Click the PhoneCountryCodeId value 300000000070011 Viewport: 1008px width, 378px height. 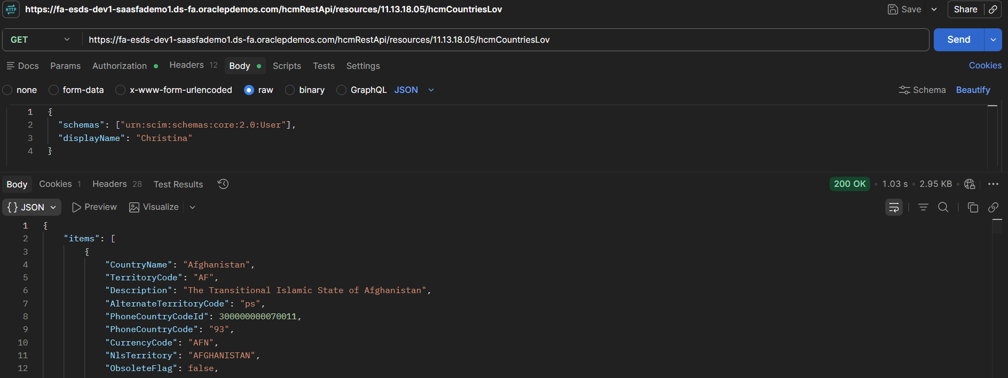click(x=258, y=316)
